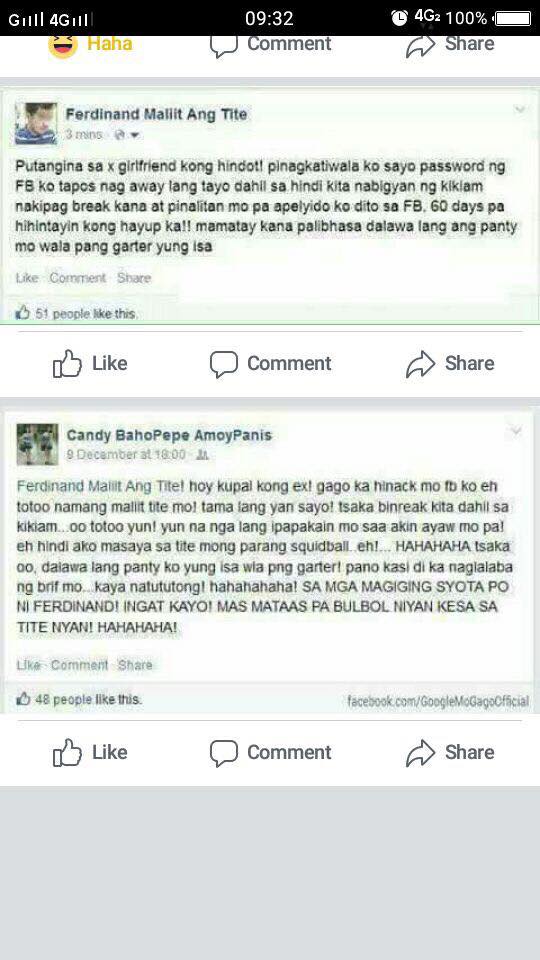Screen dimensions: 540x960
Task: Tap Ferdinand's profile picture thumbnail
Action: 36,124
